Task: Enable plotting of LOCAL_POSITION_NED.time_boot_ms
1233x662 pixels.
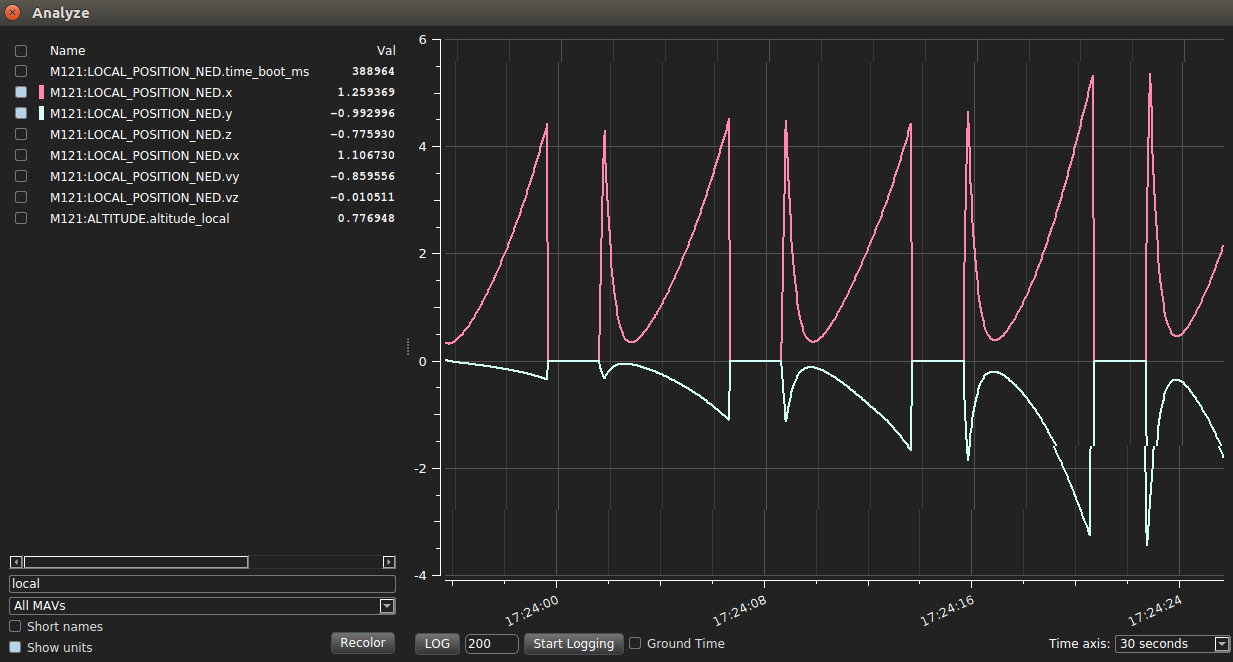Action: pyautogui.click(x=20, y=71)
